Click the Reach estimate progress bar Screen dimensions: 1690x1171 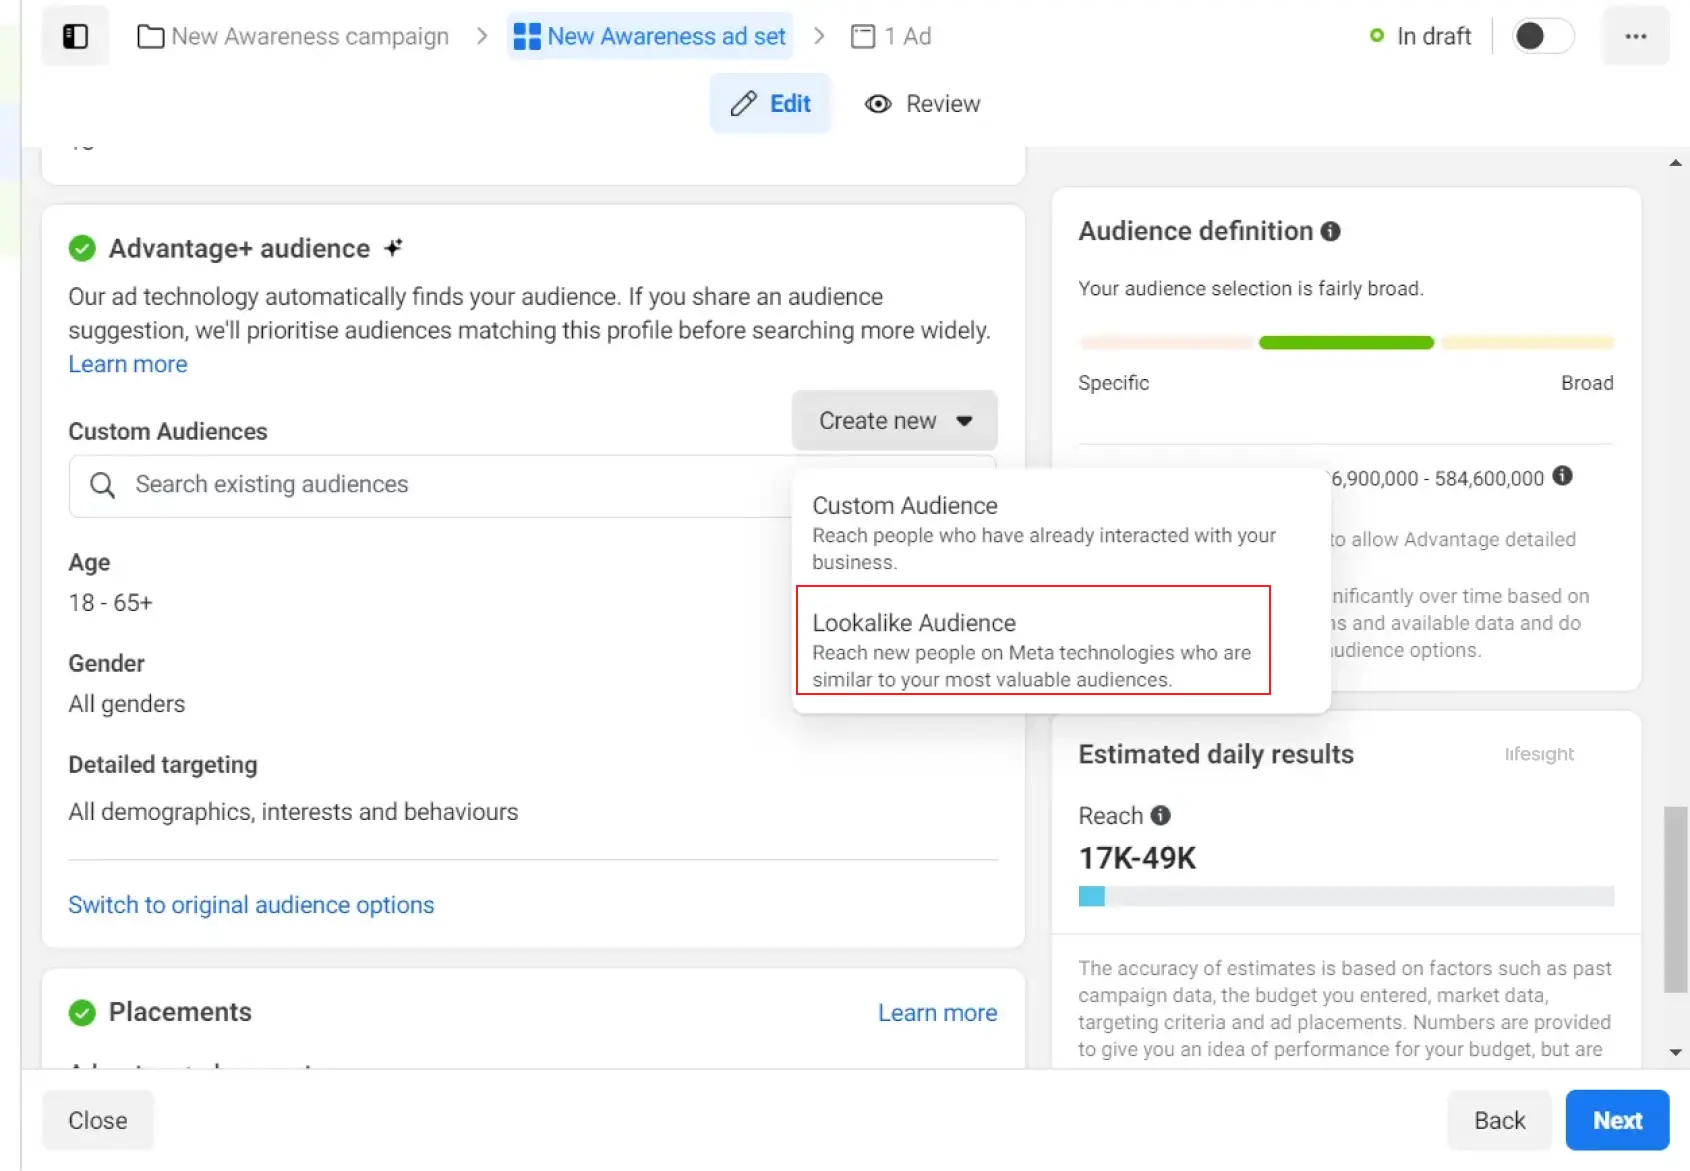1346,896
